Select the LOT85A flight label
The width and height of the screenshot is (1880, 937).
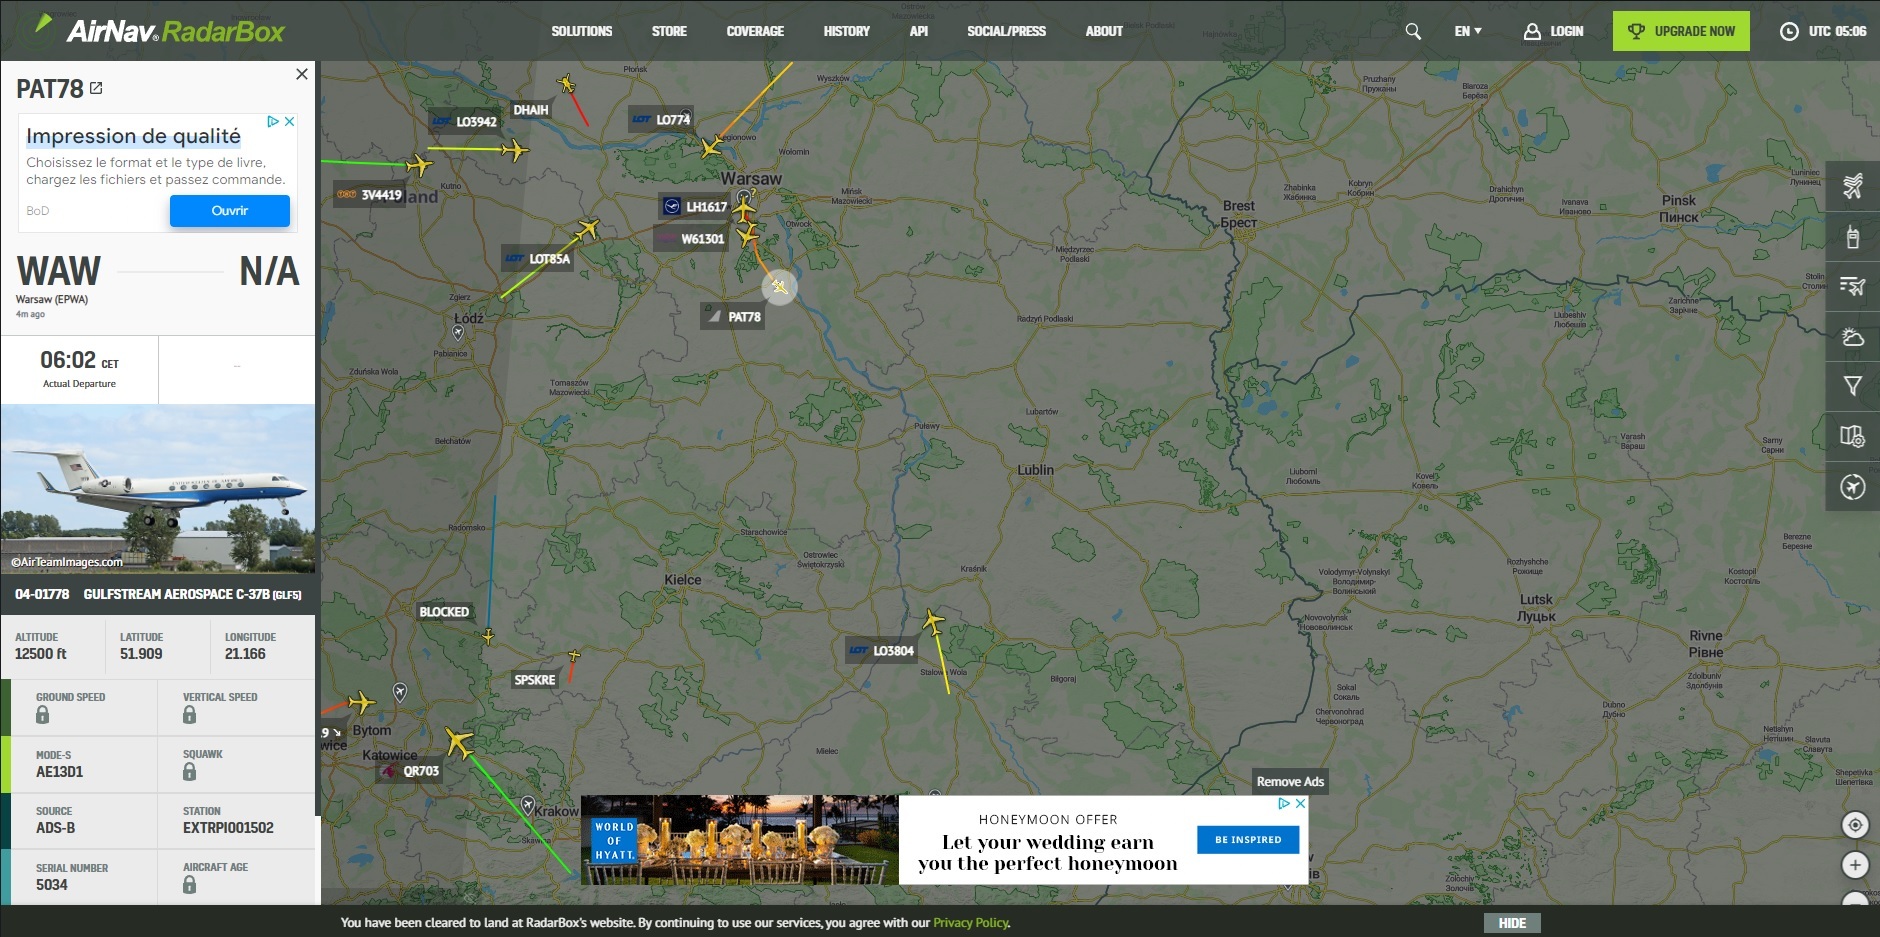pos(538,259)
